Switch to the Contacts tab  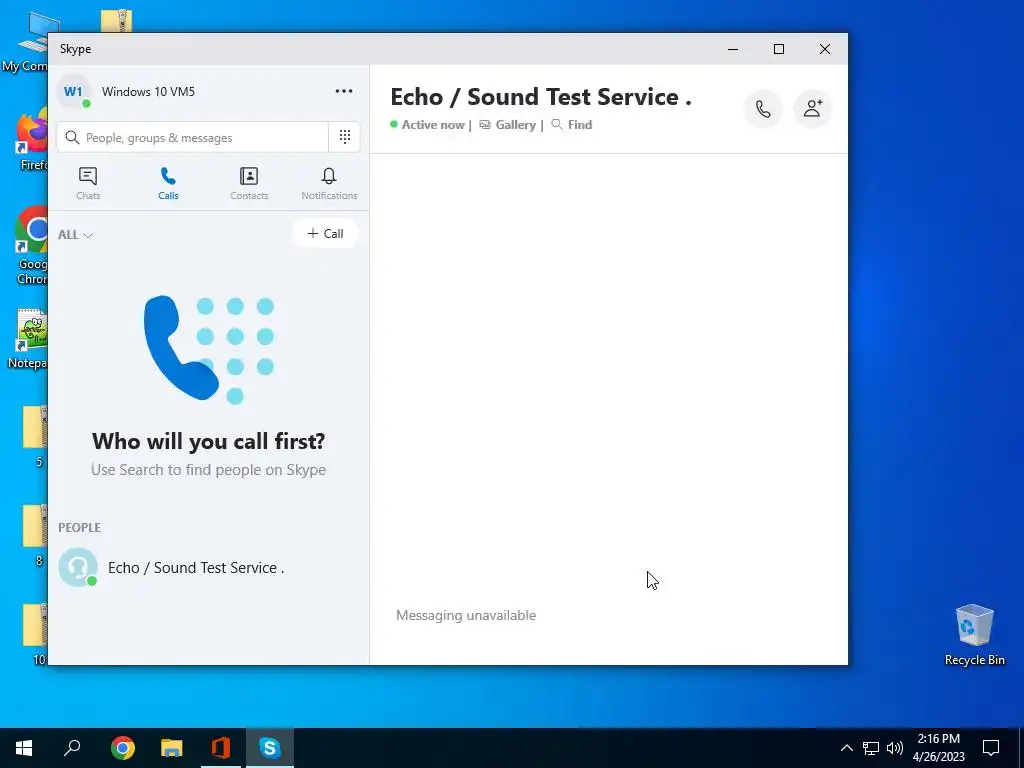(249, 184)
